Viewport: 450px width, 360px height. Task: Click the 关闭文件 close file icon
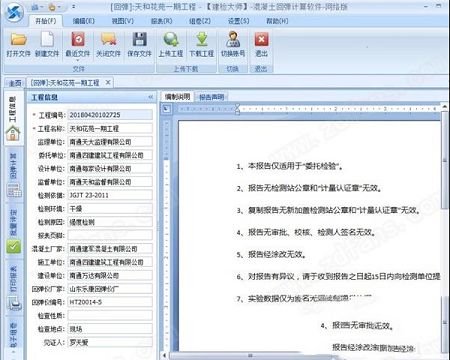coord(109,39)
